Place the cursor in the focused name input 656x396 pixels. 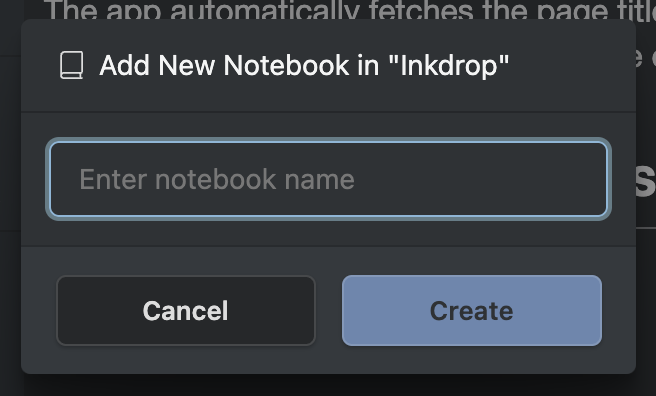pyautogui.click(x=328, y=179)
